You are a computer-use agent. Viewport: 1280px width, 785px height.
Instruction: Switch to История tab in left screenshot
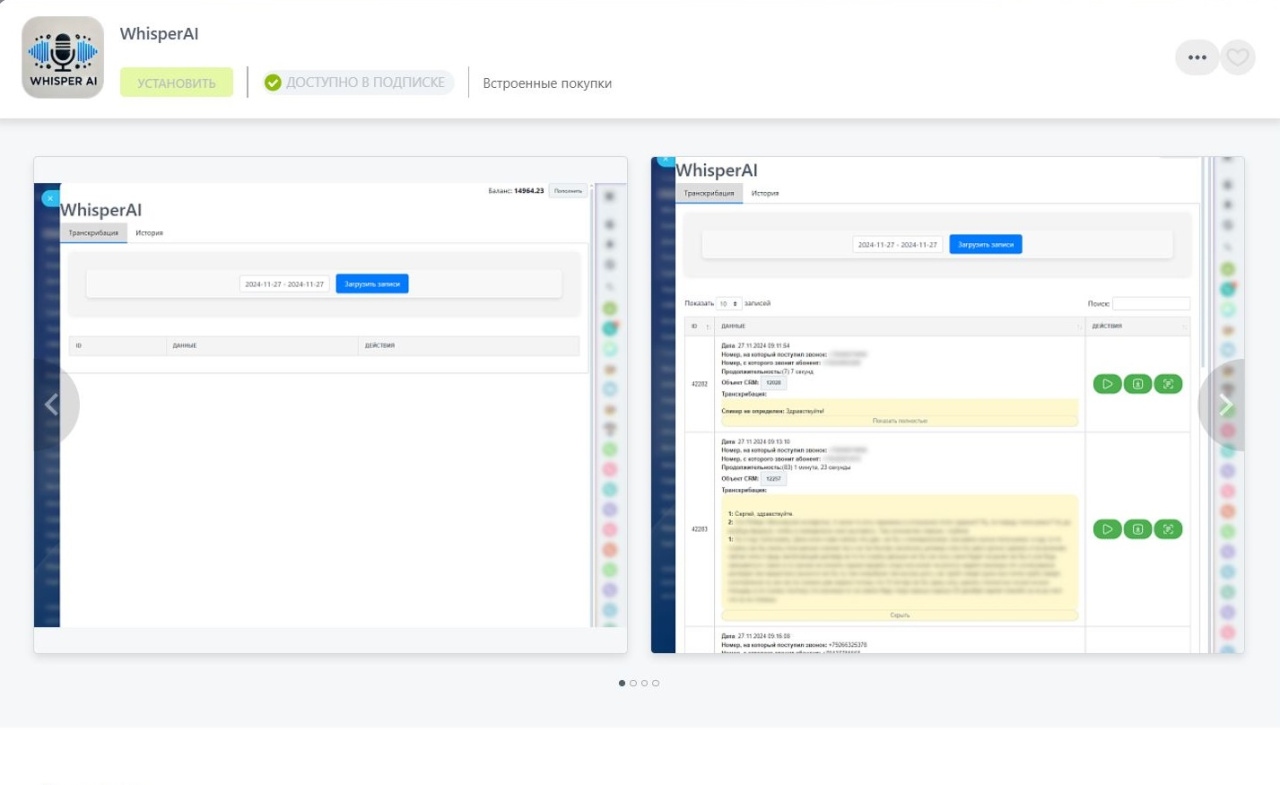click(x=149, y=233)
